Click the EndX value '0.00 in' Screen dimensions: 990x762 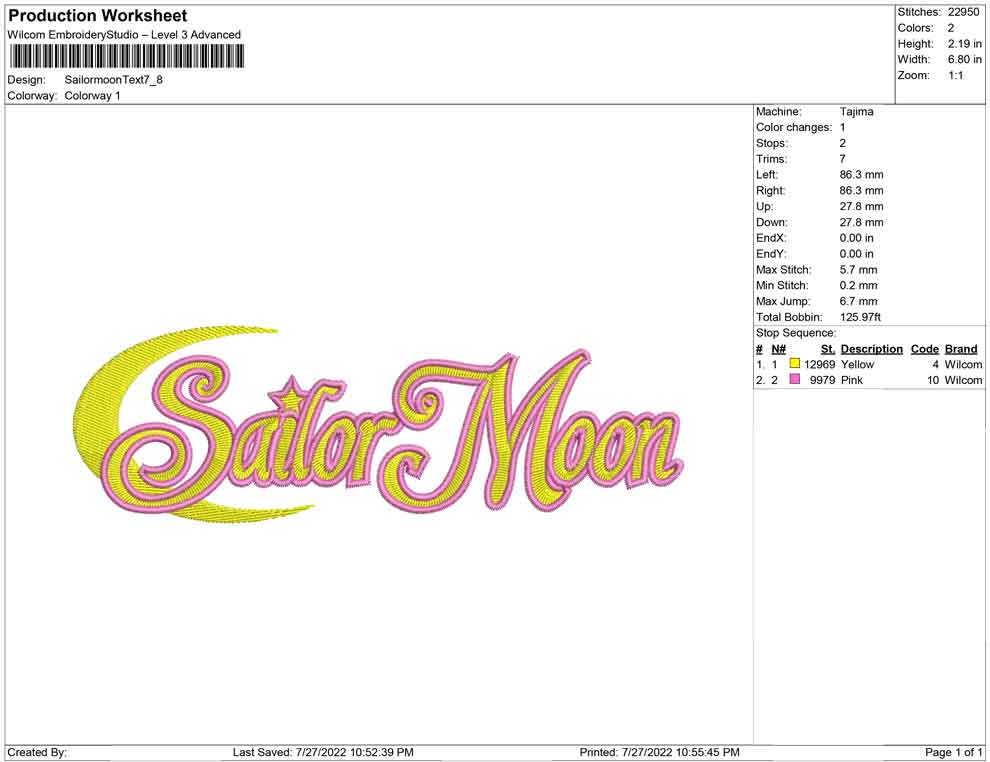coord(857,238)
